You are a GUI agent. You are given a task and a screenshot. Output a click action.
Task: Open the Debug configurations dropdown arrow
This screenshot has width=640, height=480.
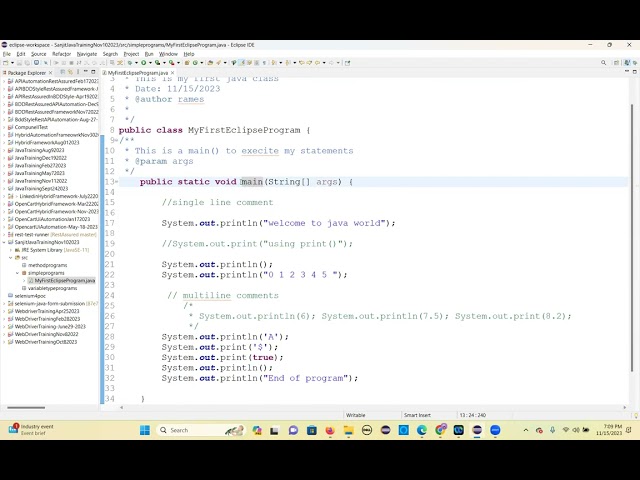point(136,63)
